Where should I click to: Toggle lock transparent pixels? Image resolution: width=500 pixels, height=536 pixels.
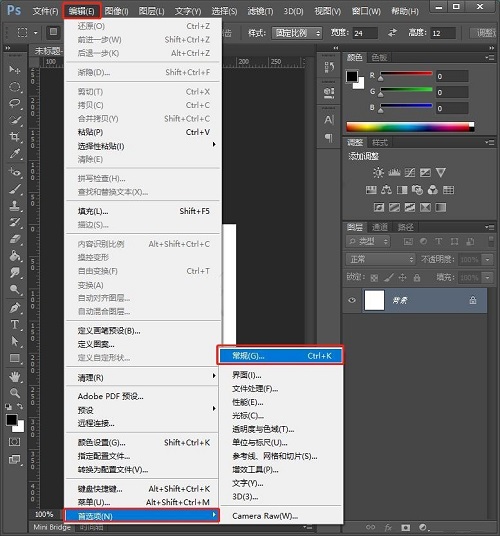[x=374, y=278]
